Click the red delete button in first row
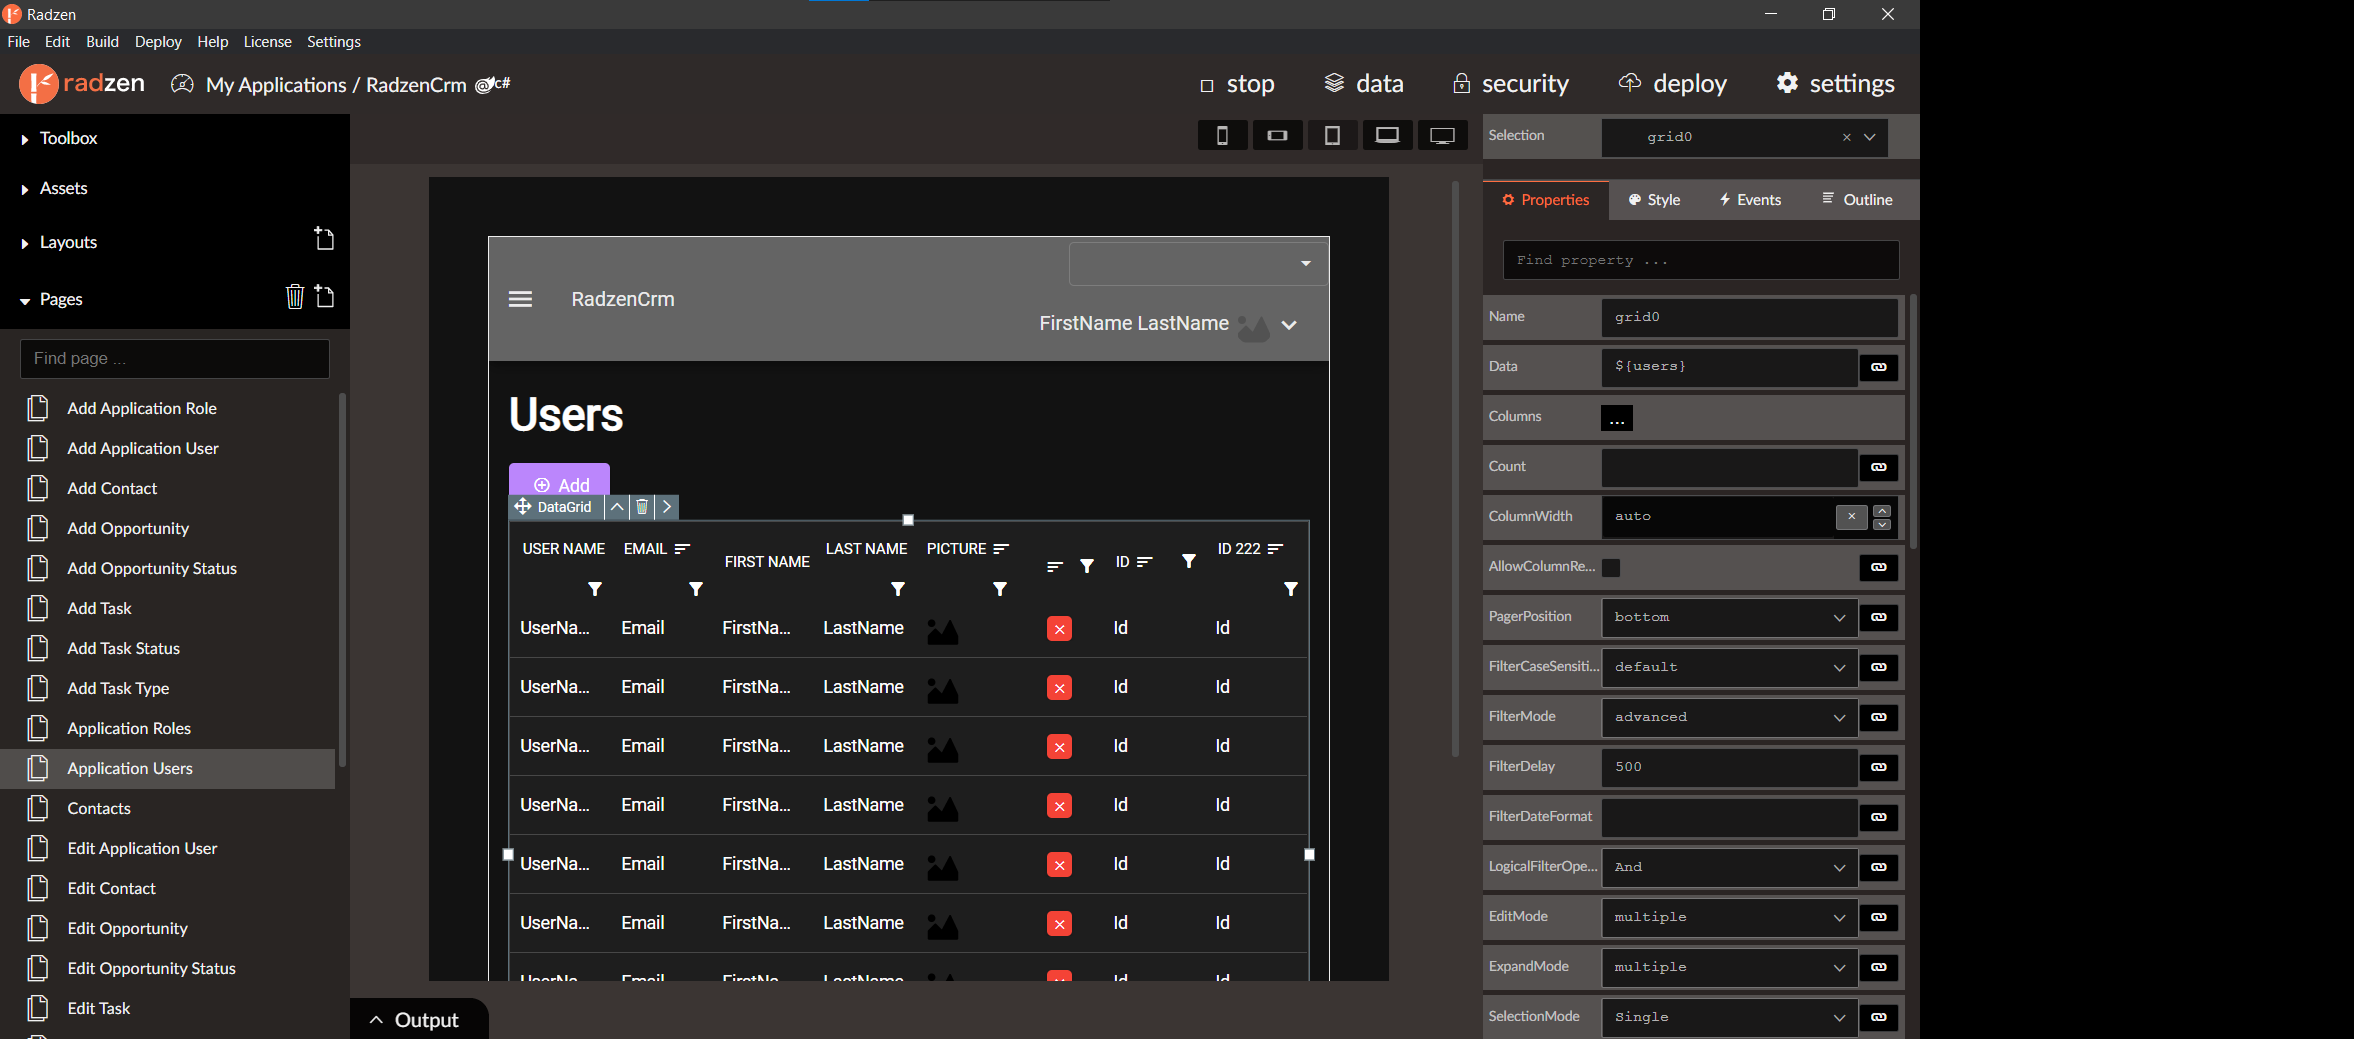Image resolution: width=2354 pixels, height=1039 pixels. tap(1059, 628)
